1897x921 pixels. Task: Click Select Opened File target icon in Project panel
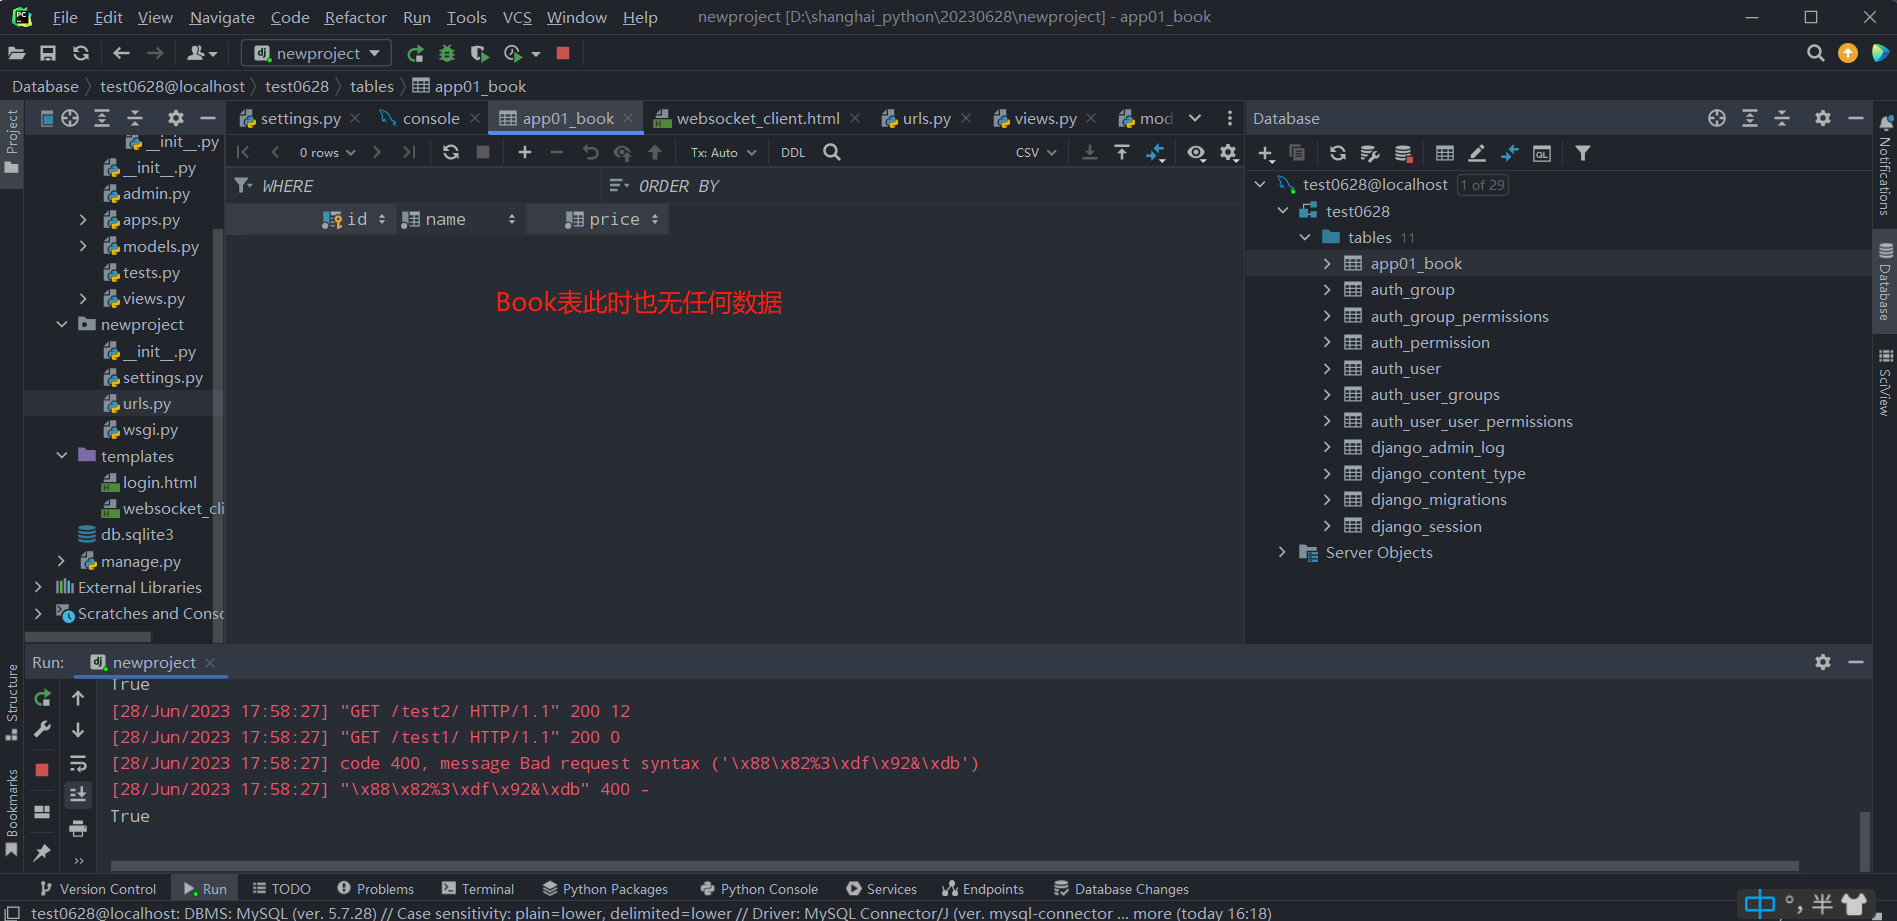70,118
